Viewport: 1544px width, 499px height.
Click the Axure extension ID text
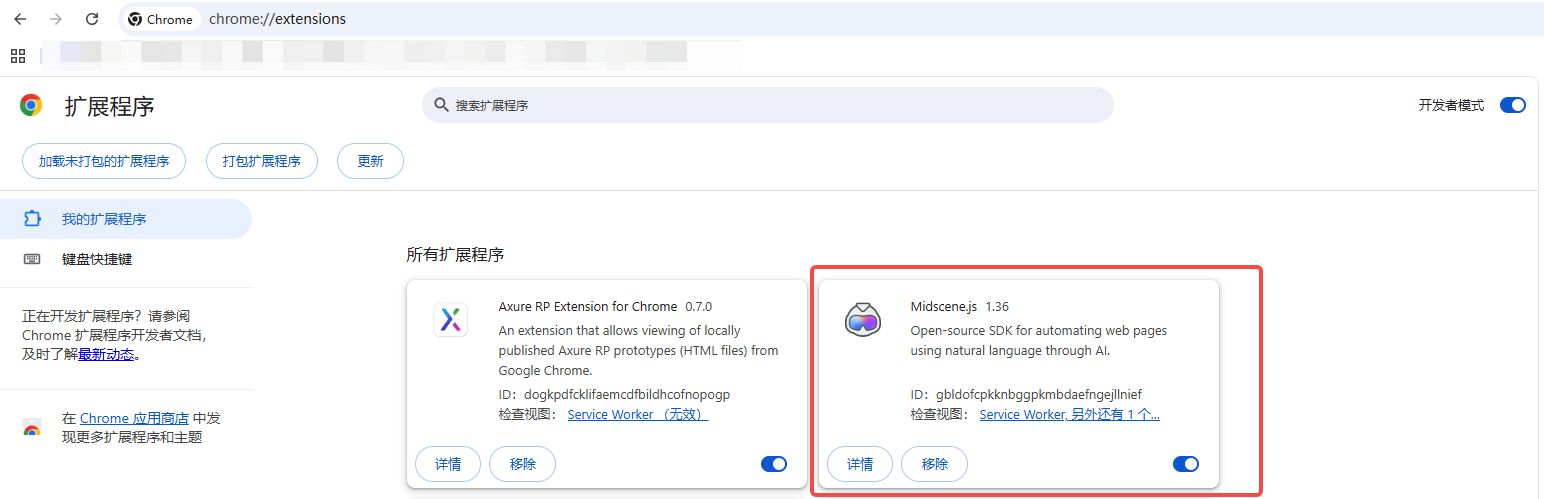click(614, 394)
